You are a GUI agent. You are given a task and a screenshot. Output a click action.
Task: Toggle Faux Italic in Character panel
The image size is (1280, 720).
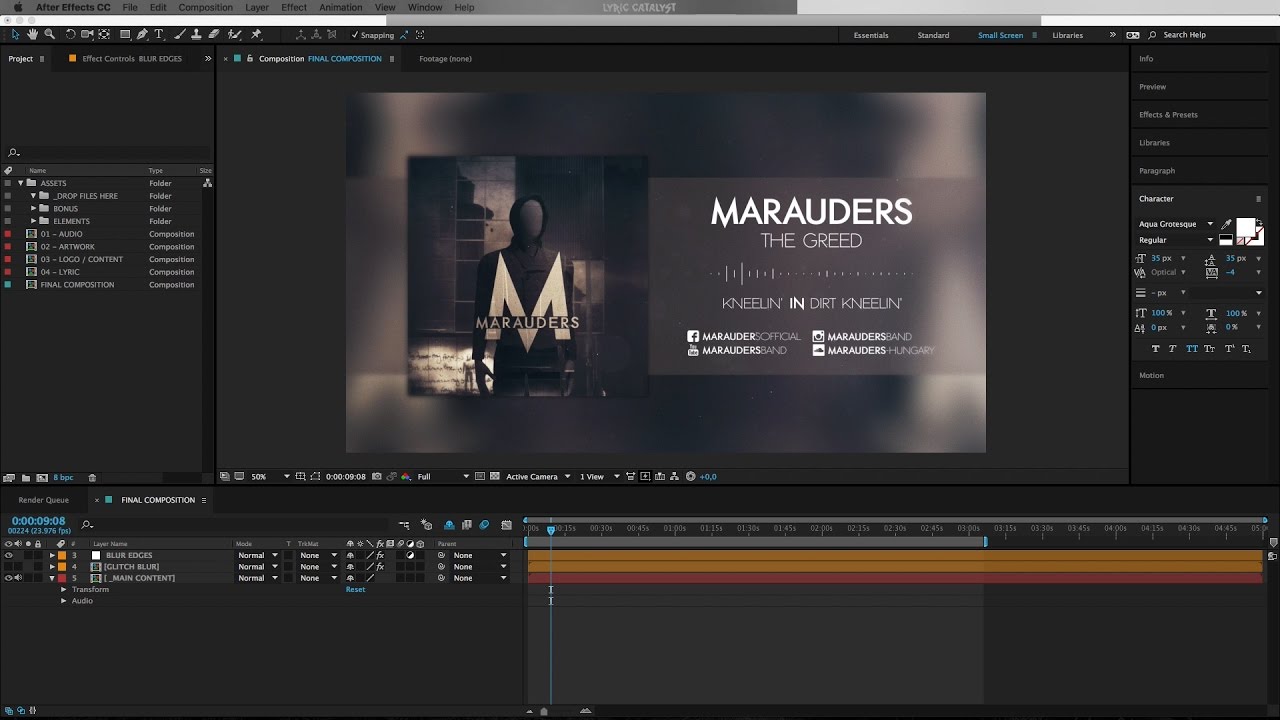pyautogui.click(x=1173, y=349)
